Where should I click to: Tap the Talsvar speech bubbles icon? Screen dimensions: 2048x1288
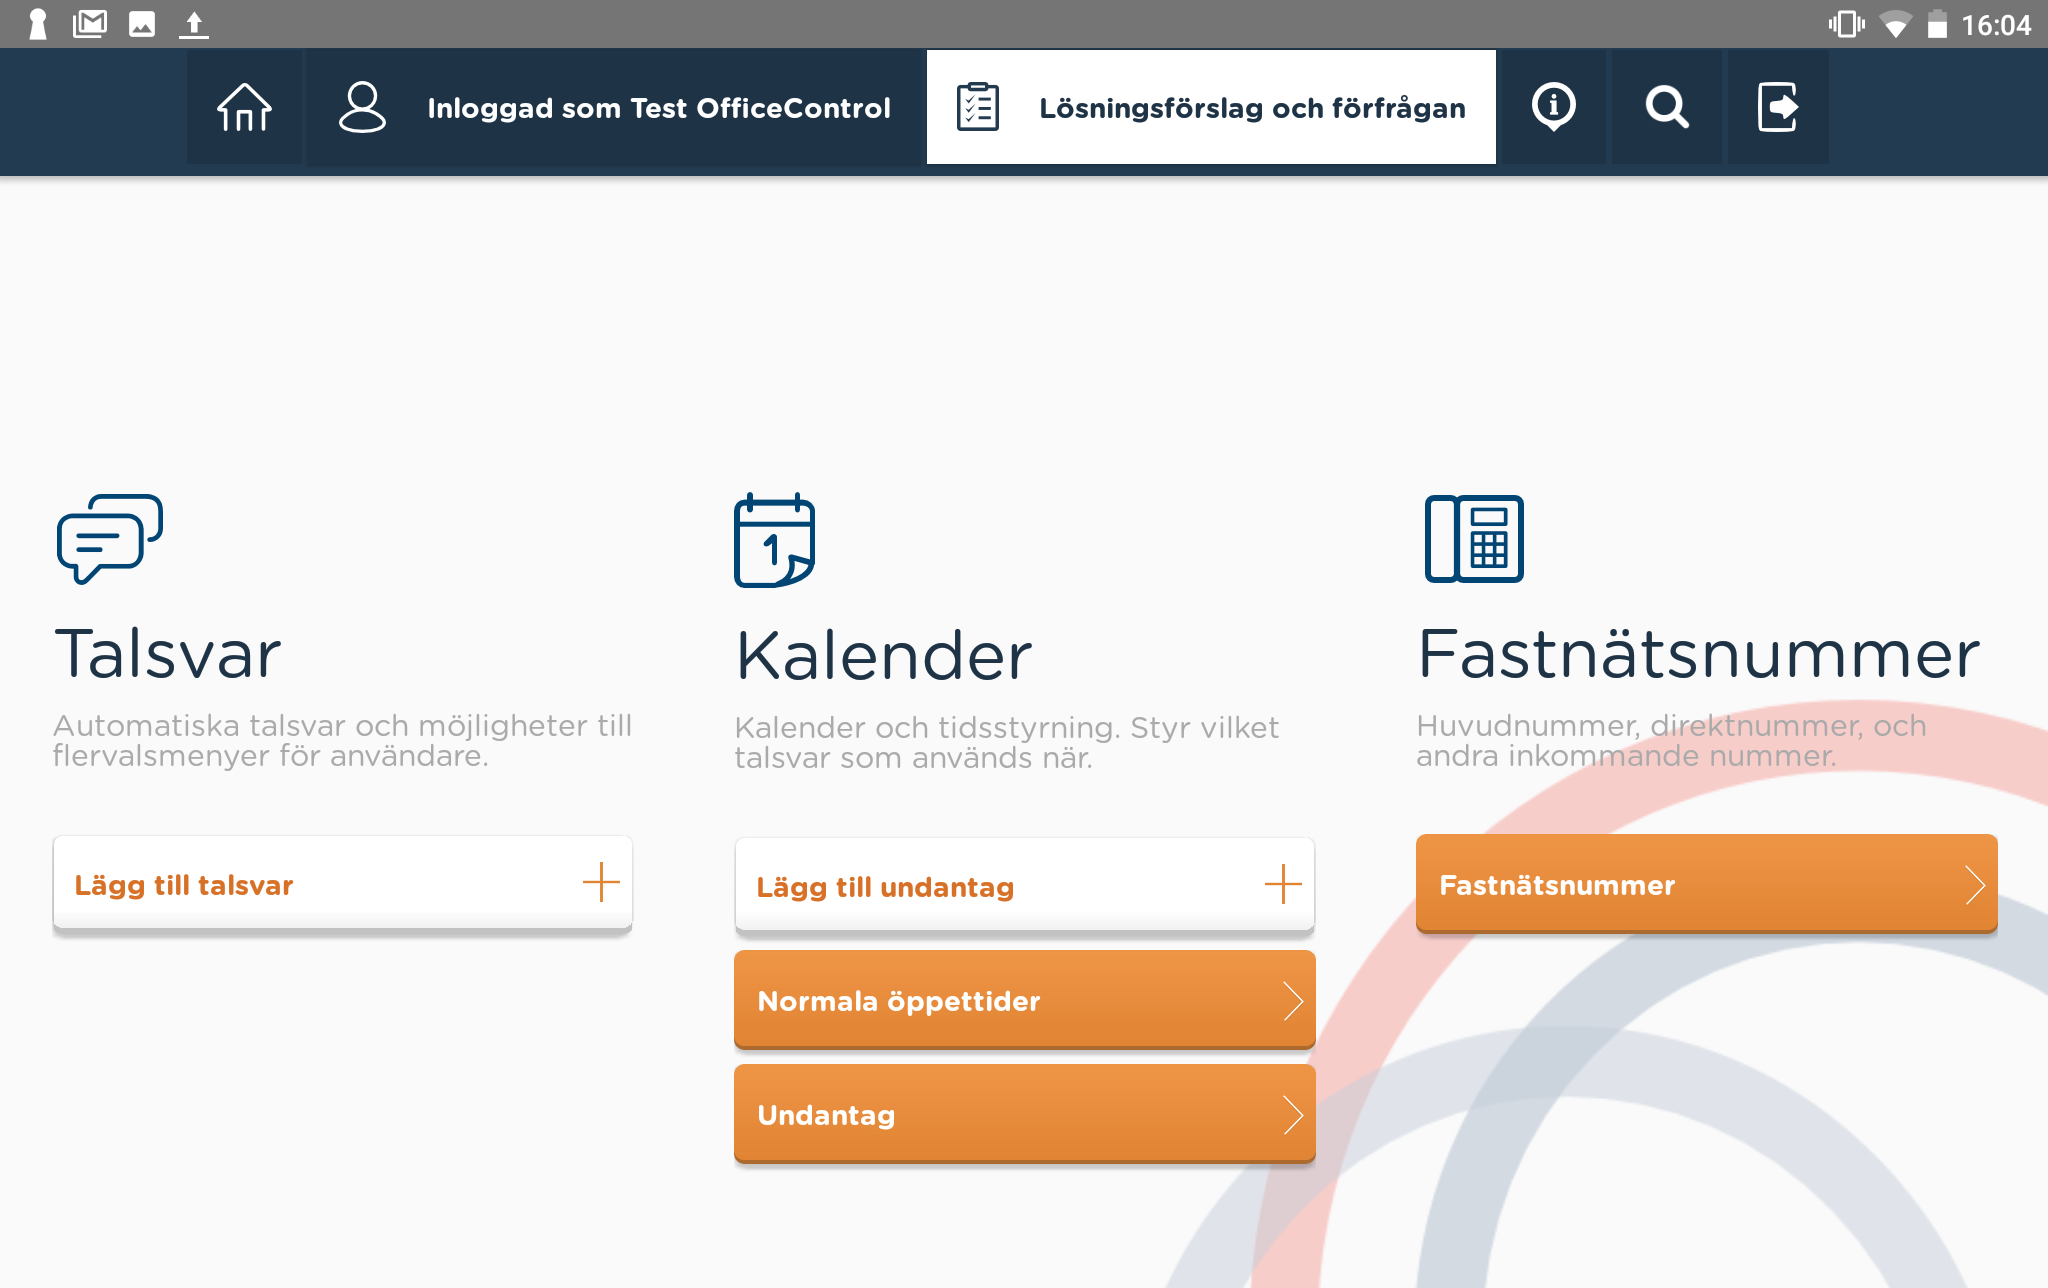tap(110, 538)
